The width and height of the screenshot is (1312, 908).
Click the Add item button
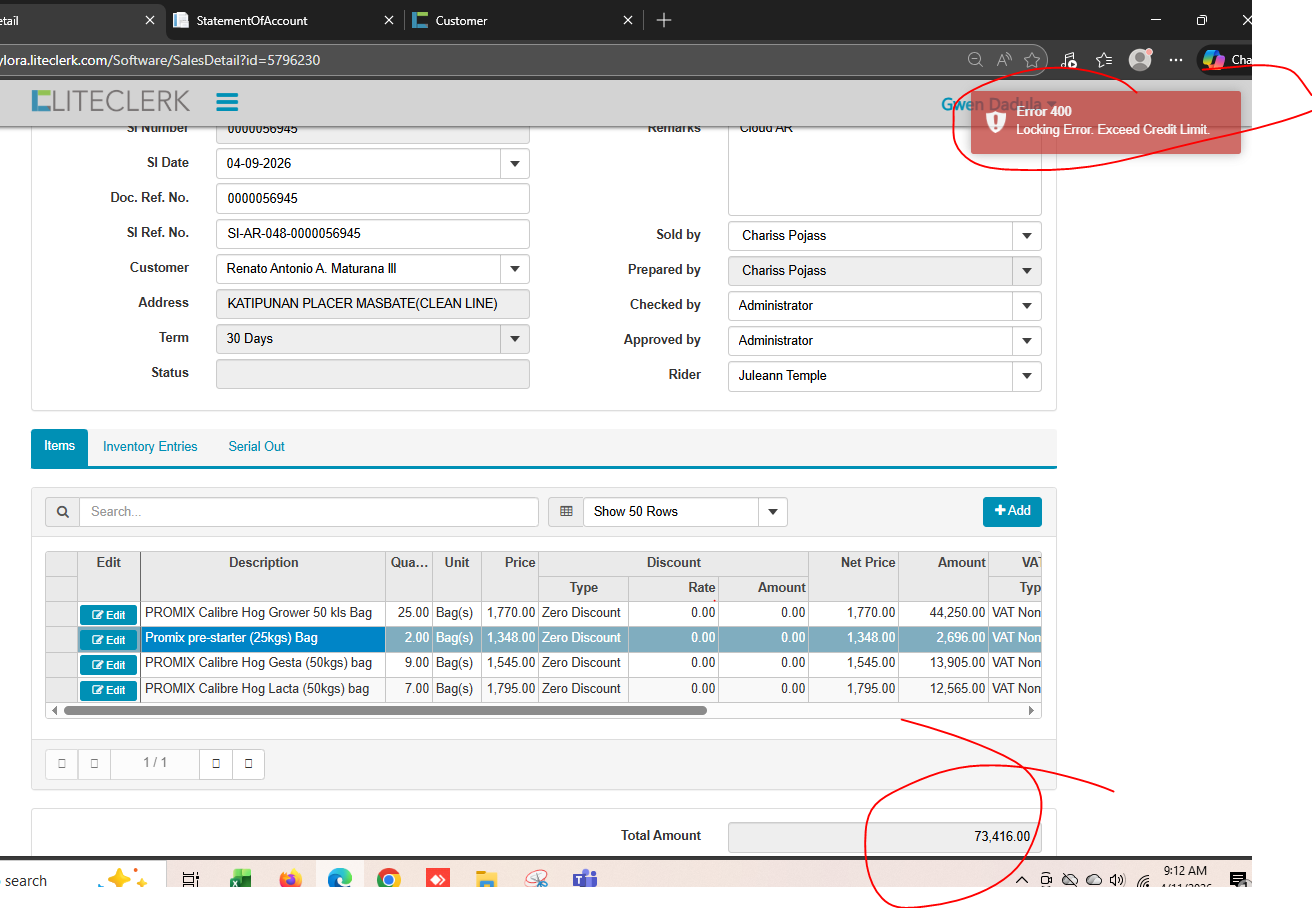pyautogui.click(x=1012, y=511)
